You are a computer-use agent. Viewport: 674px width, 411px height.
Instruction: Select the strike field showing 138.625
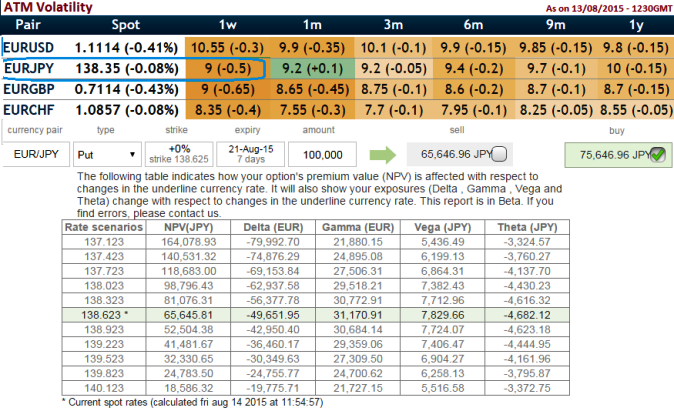pyautogui.click(x=179, y=154)
